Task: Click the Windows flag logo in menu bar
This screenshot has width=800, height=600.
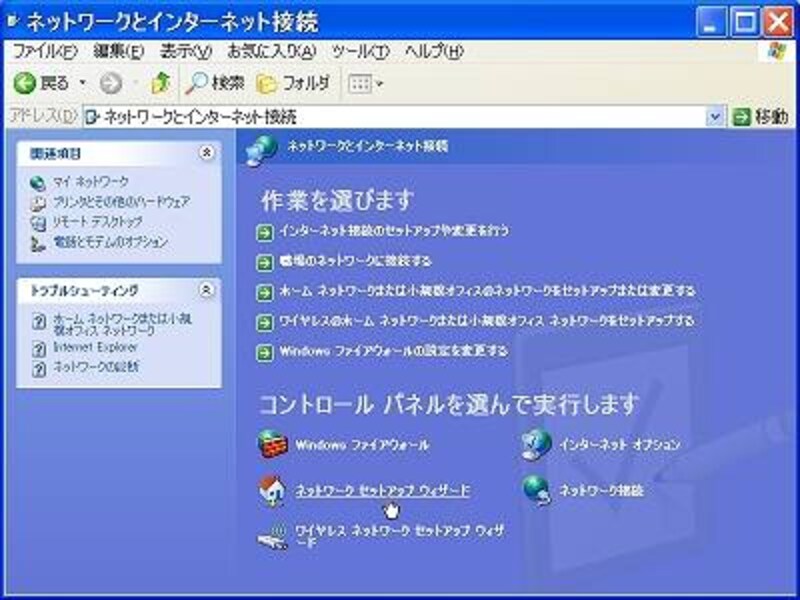Action: 777,52
